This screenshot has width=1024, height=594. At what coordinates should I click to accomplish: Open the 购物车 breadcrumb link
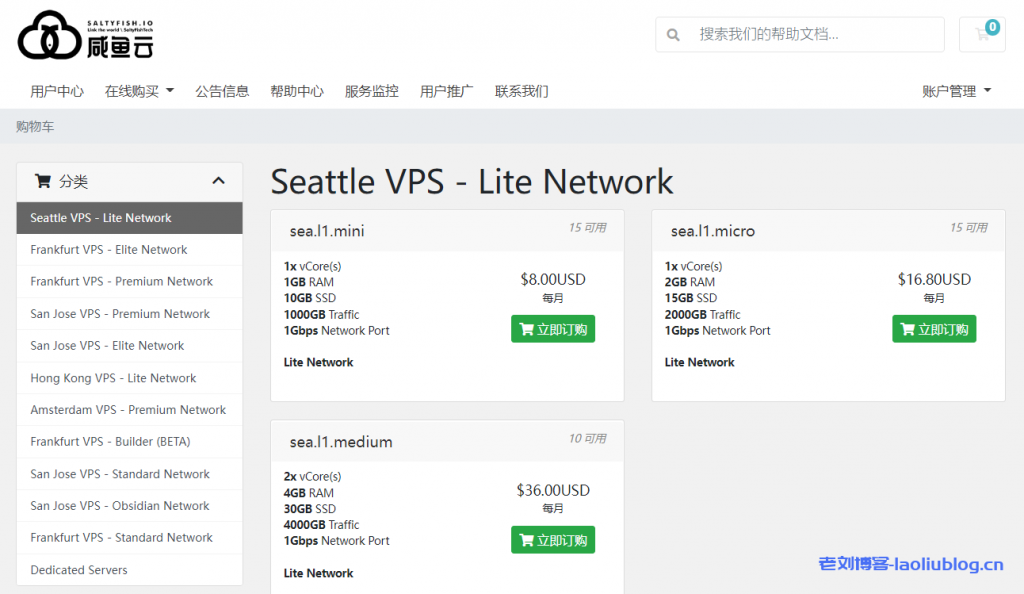[36, 127]
